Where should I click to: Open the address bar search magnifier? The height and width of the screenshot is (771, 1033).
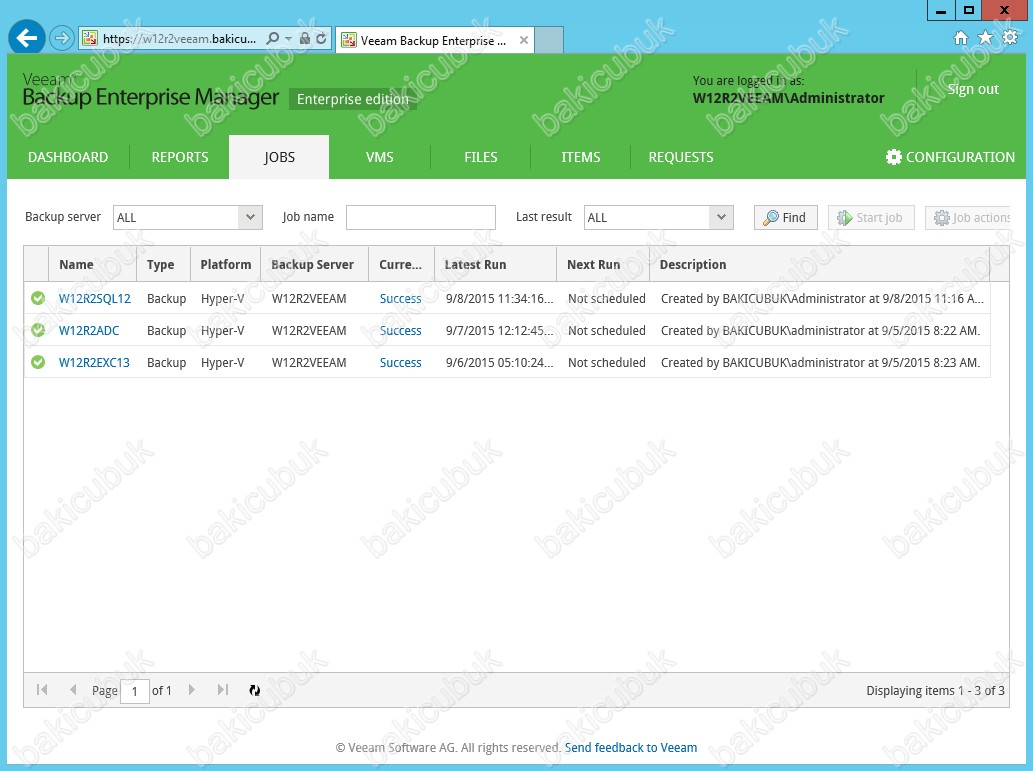273,39
